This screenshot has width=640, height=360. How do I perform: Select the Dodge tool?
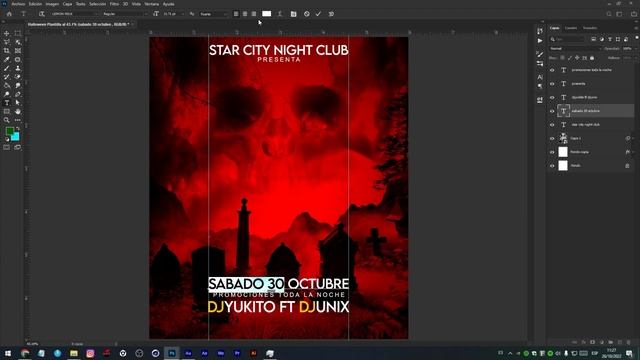[7, 94]
